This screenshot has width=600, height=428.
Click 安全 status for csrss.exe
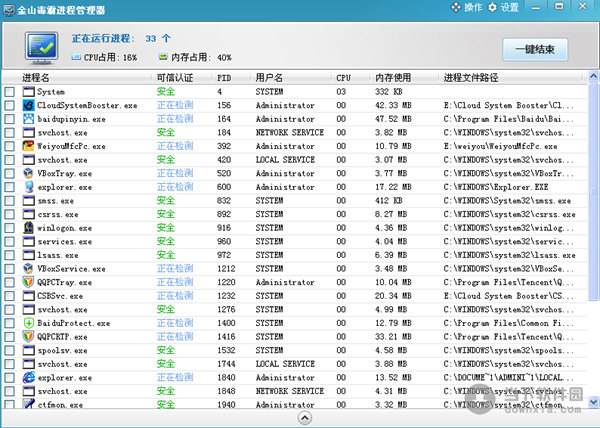coord(166,214)
